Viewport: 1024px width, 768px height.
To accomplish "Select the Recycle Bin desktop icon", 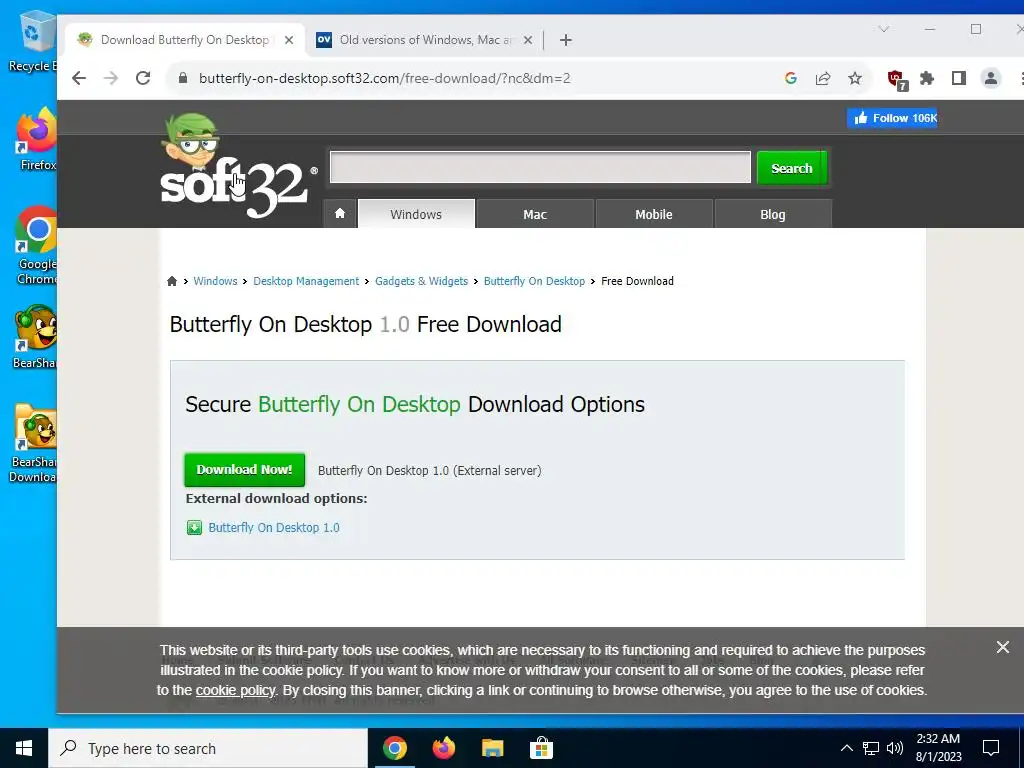I will pos(32,42).
